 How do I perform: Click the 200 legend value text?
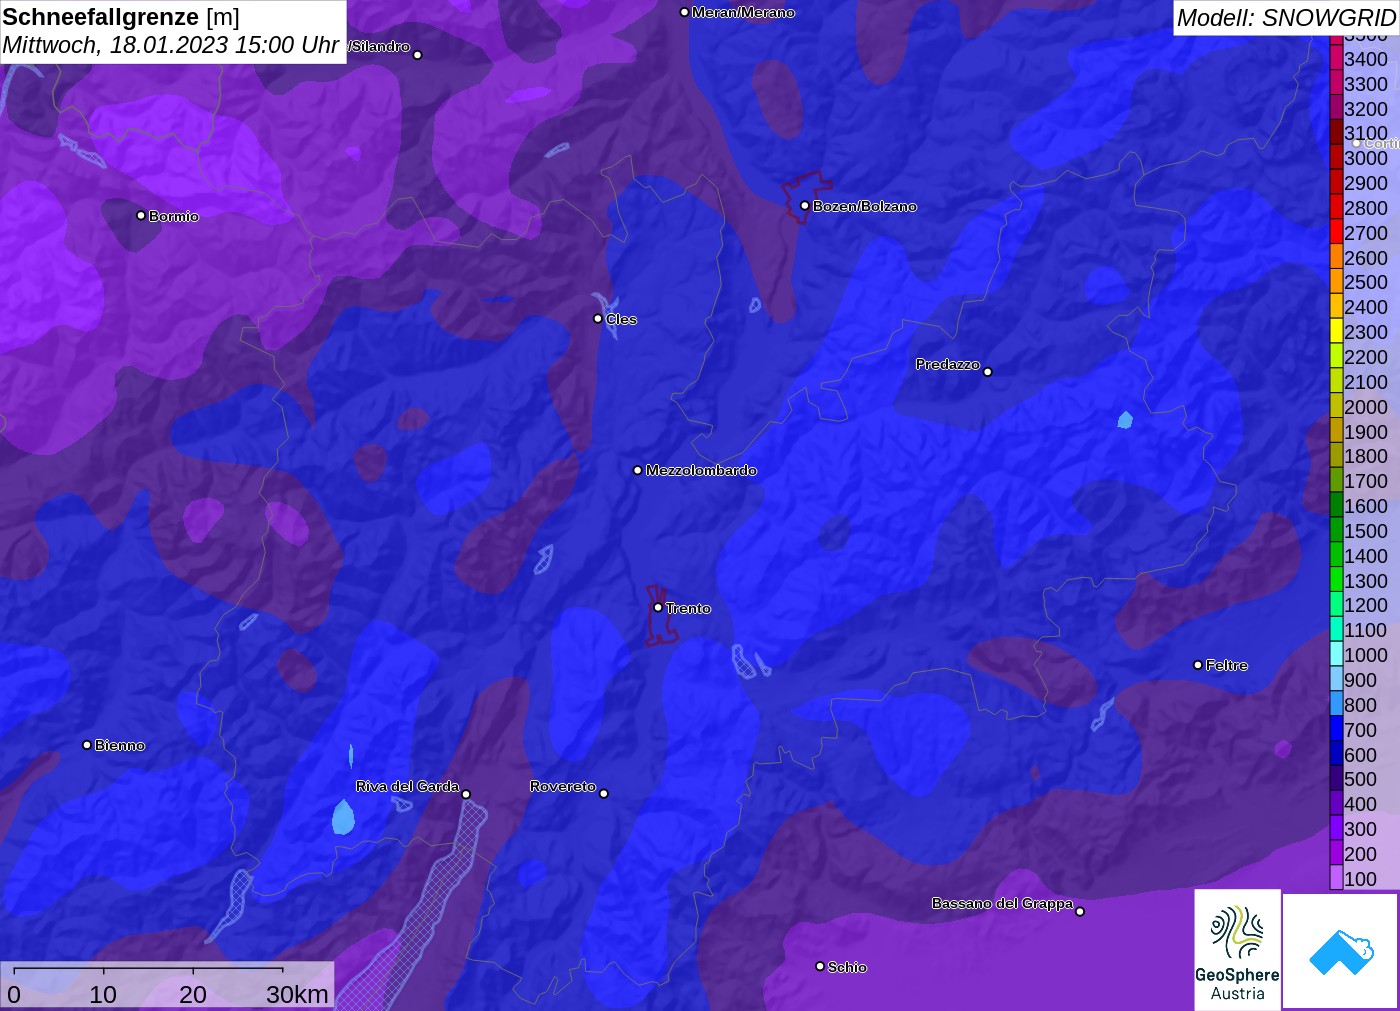[x=1360, y=854]
